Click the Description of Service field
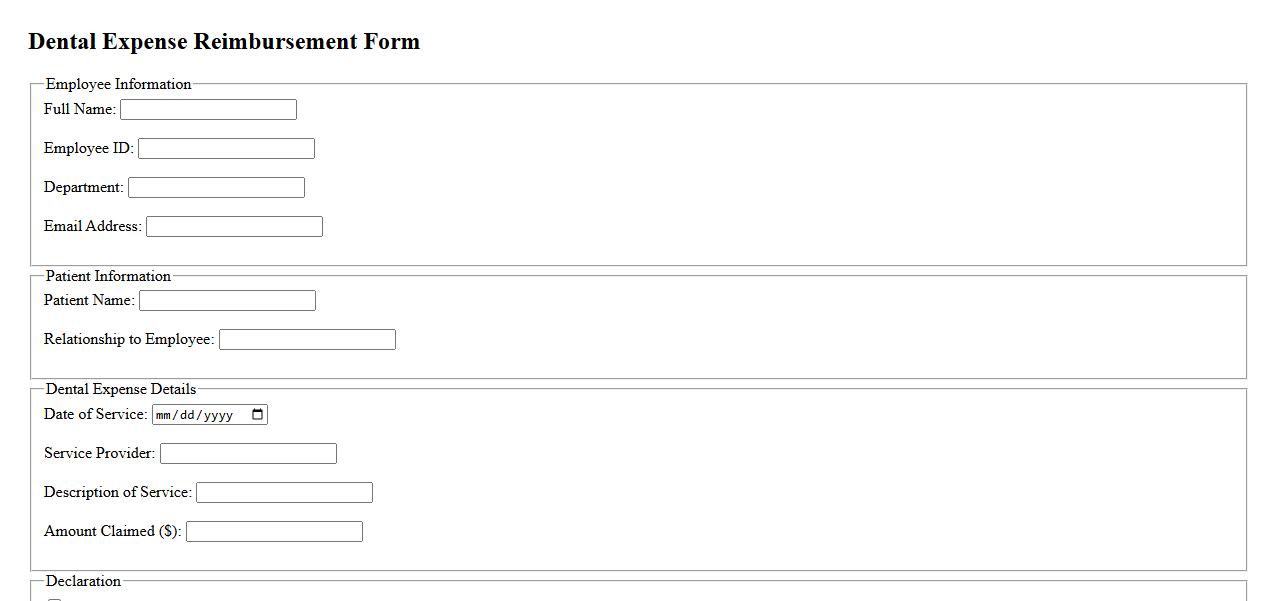1278x601 pixels. [x=284, y=493]
